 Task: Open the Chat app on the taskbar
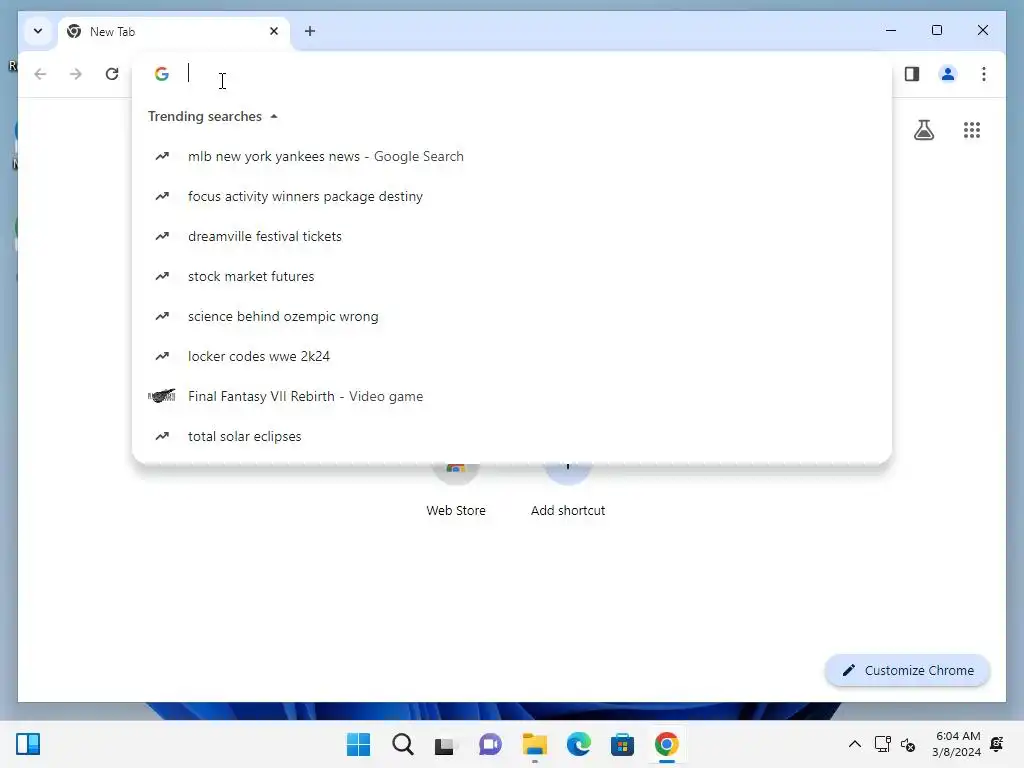pos(490,744)
